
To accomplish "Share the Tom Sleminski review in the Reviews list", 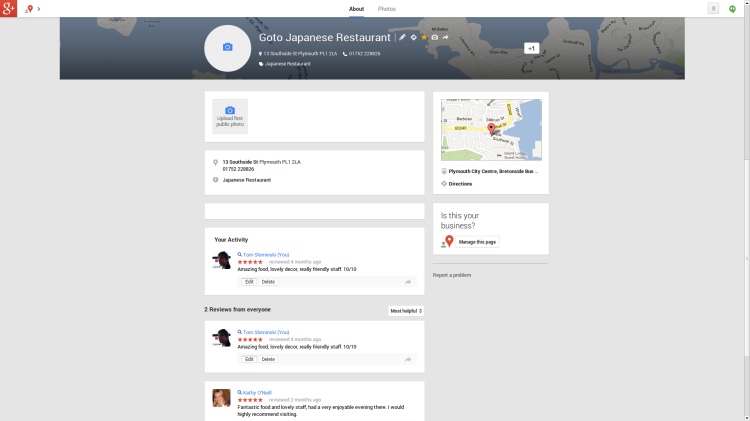I will pyautogui.click(x=408, y=359).
